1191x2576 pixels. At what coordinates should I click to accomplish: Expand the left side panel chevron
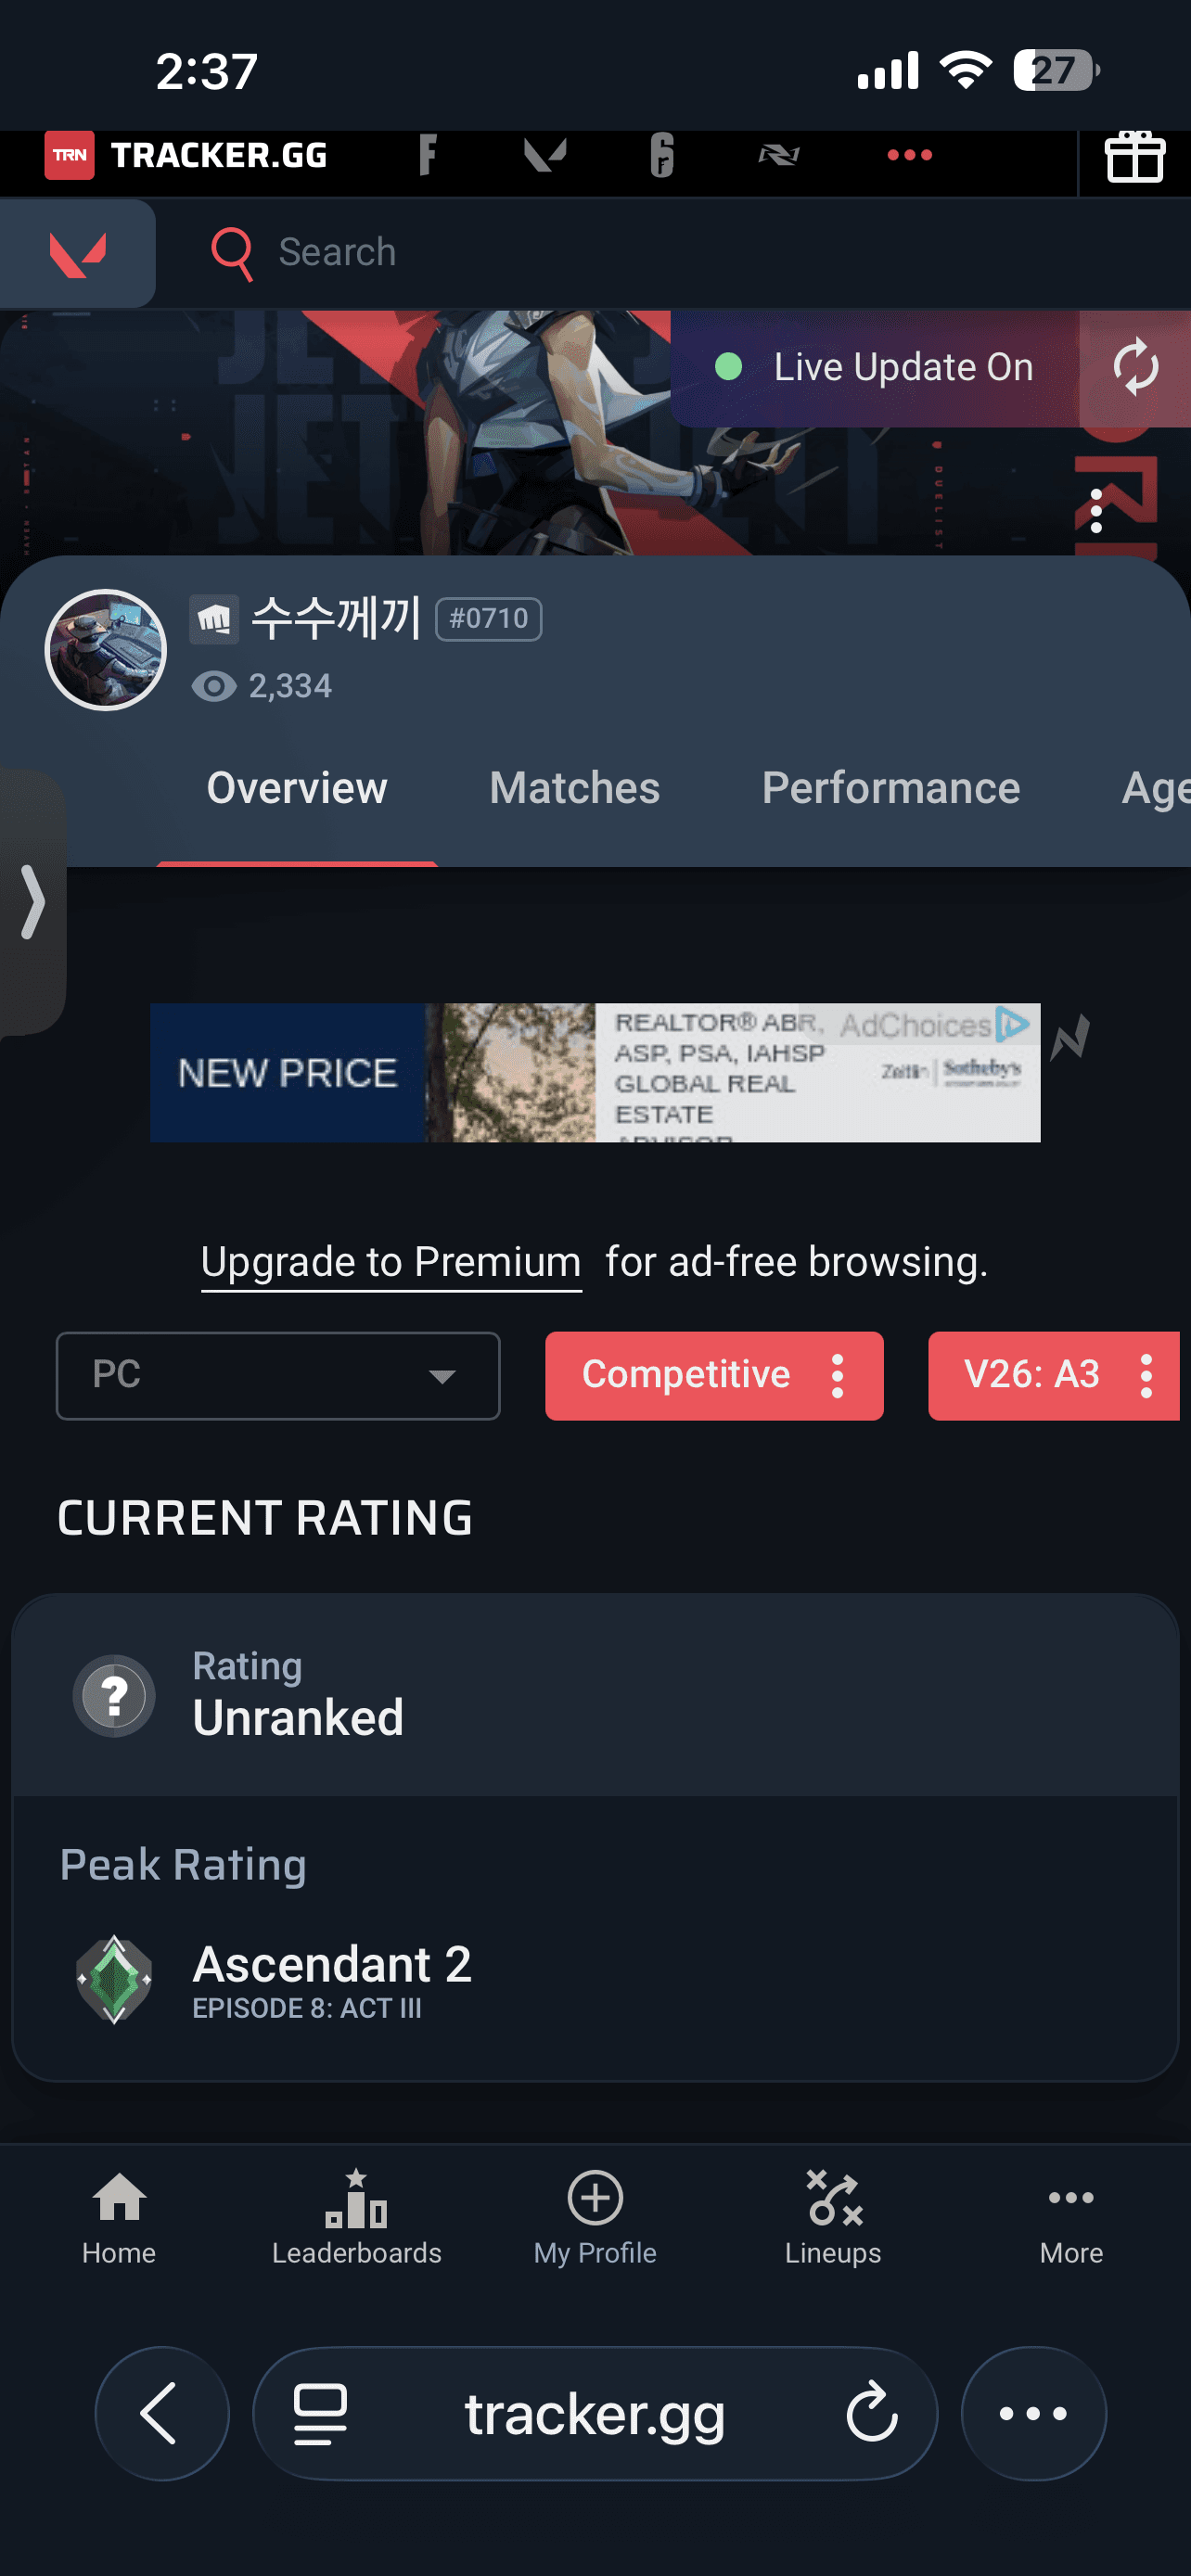click(x=33, y=902)
